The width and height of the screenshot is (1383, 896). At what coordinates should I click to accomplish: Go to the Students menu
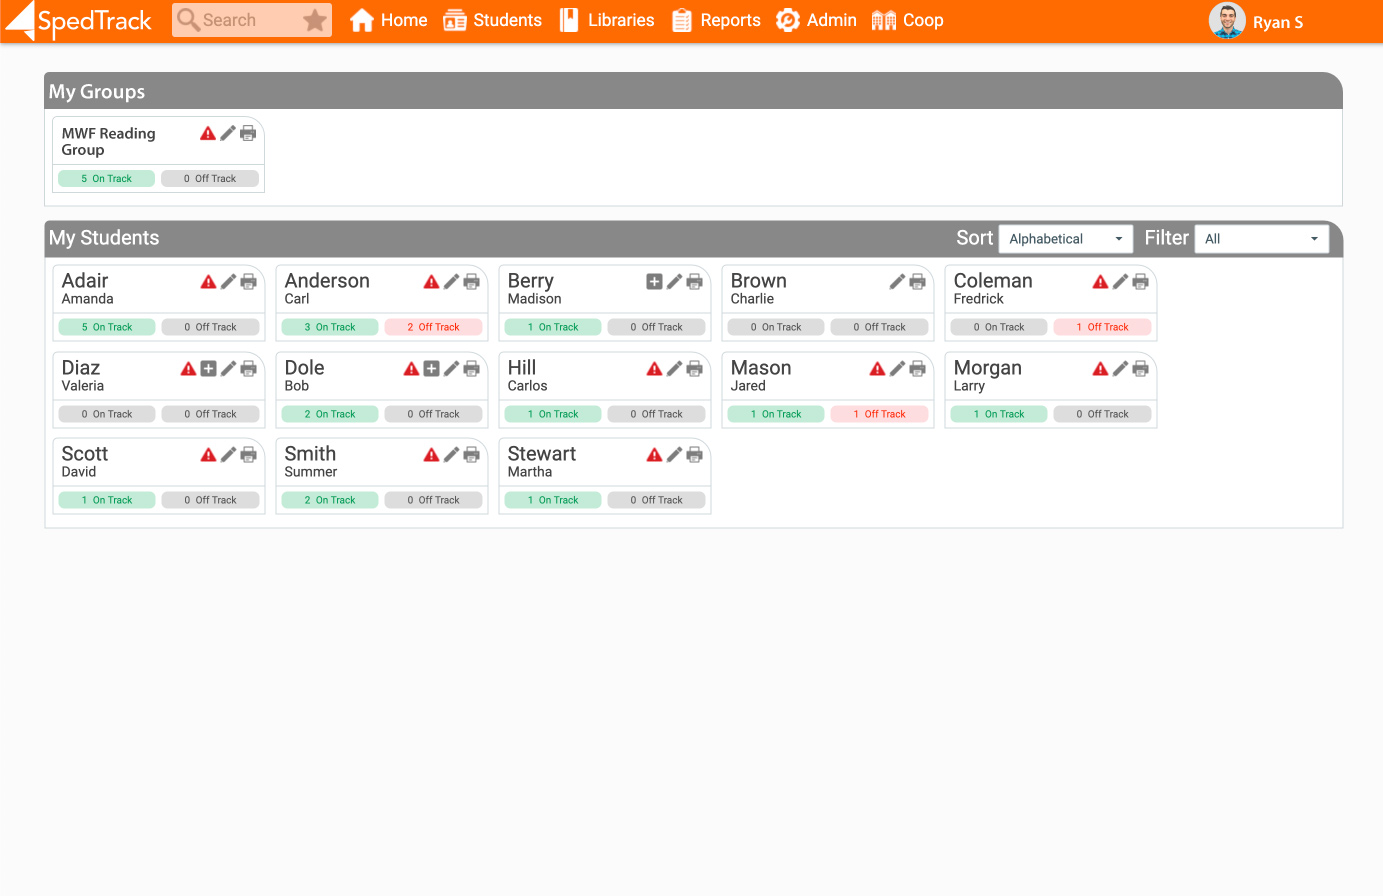[x=492, y=20]
